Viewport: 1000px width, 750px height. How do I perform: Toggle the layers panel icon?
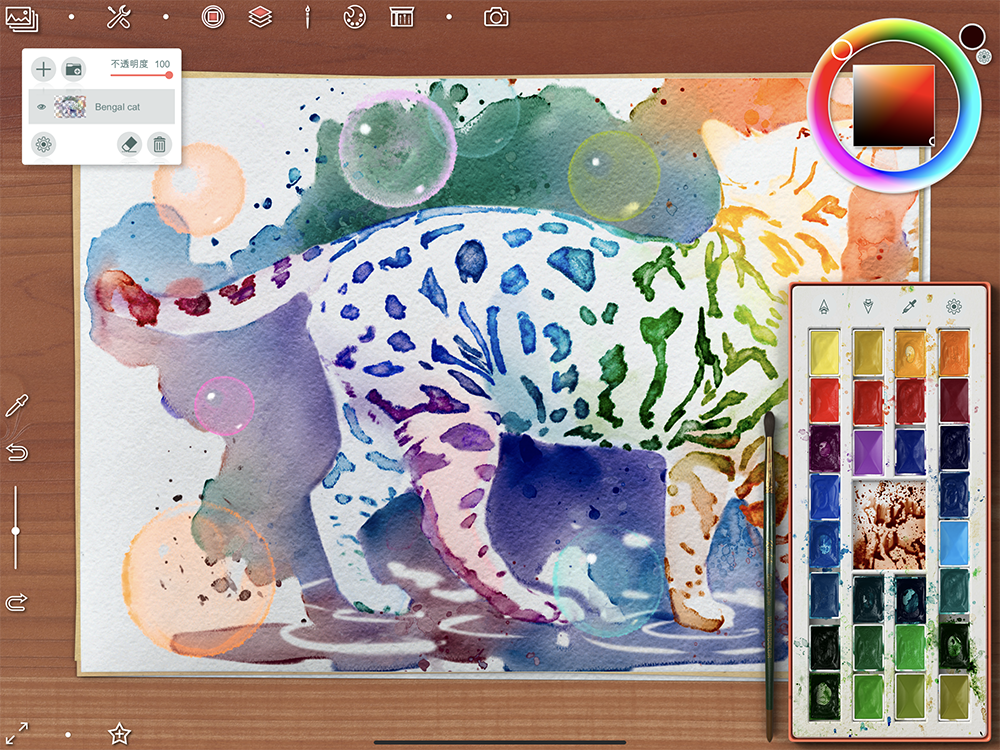(x=261, y=17)
